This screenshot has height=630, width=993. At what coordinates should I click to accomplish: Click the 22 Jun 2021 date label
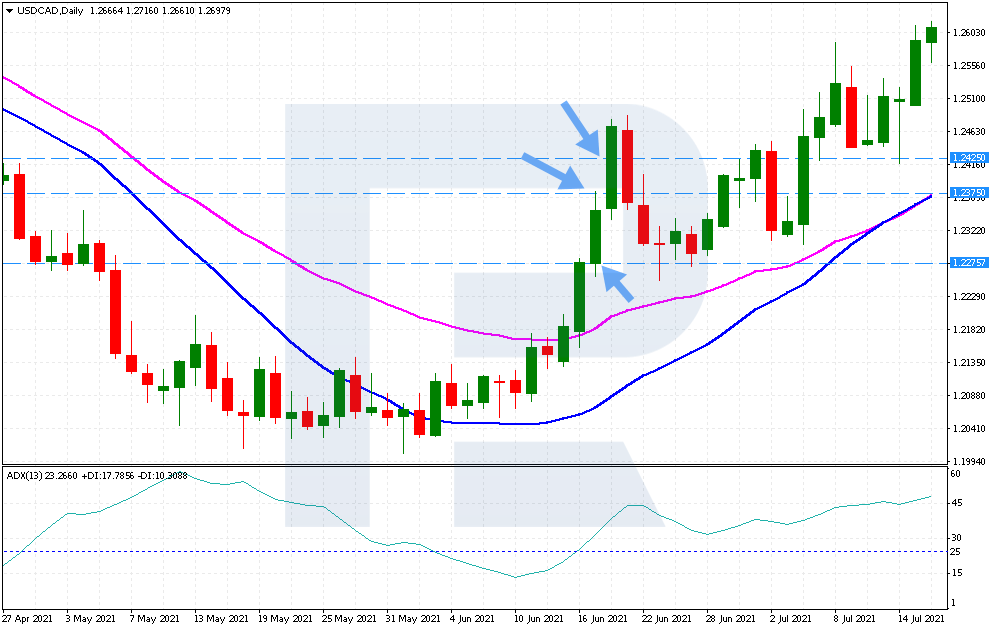point(667,619)
